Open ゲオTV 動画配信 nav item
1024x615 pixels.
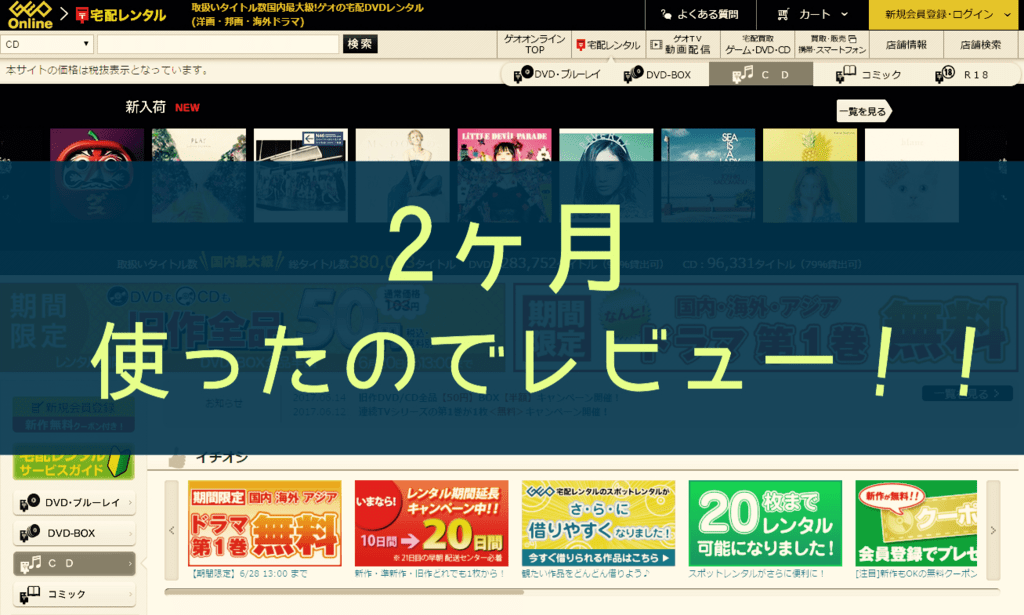pos(683,44)
